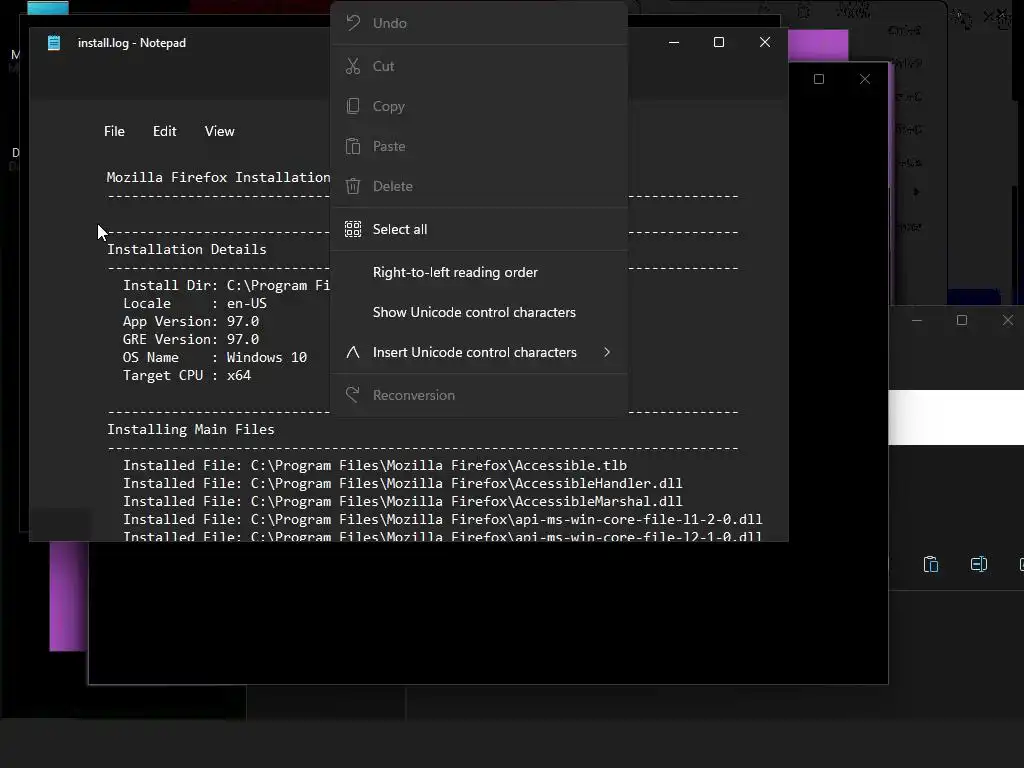Screen dimensions: 1024x768
Task: Expand the Insert Unicode control characters submenu
Action: 479,353
